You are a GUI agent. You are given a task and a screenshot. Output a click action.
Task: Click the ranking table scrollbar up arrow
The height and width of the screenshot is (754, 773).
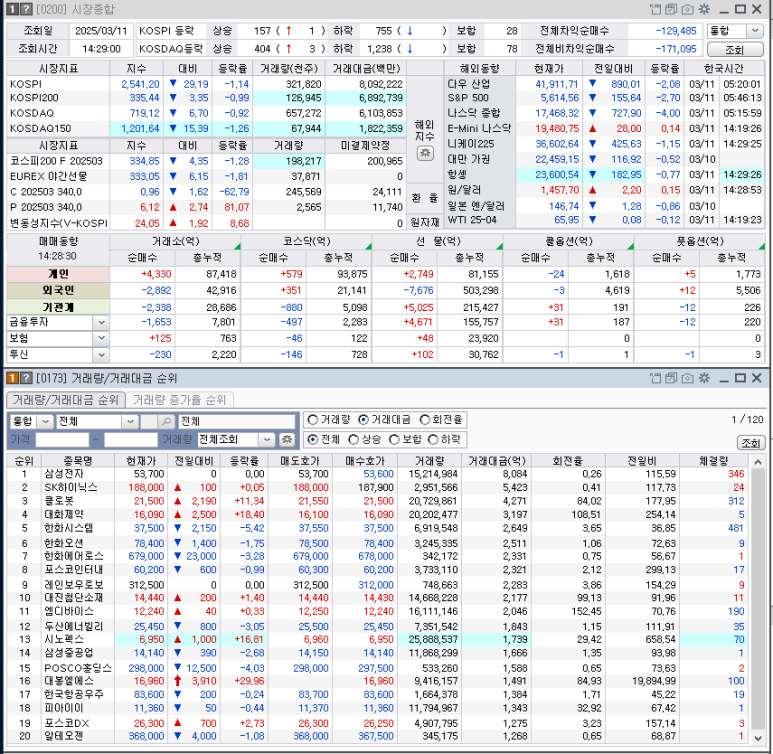point(758,463)
